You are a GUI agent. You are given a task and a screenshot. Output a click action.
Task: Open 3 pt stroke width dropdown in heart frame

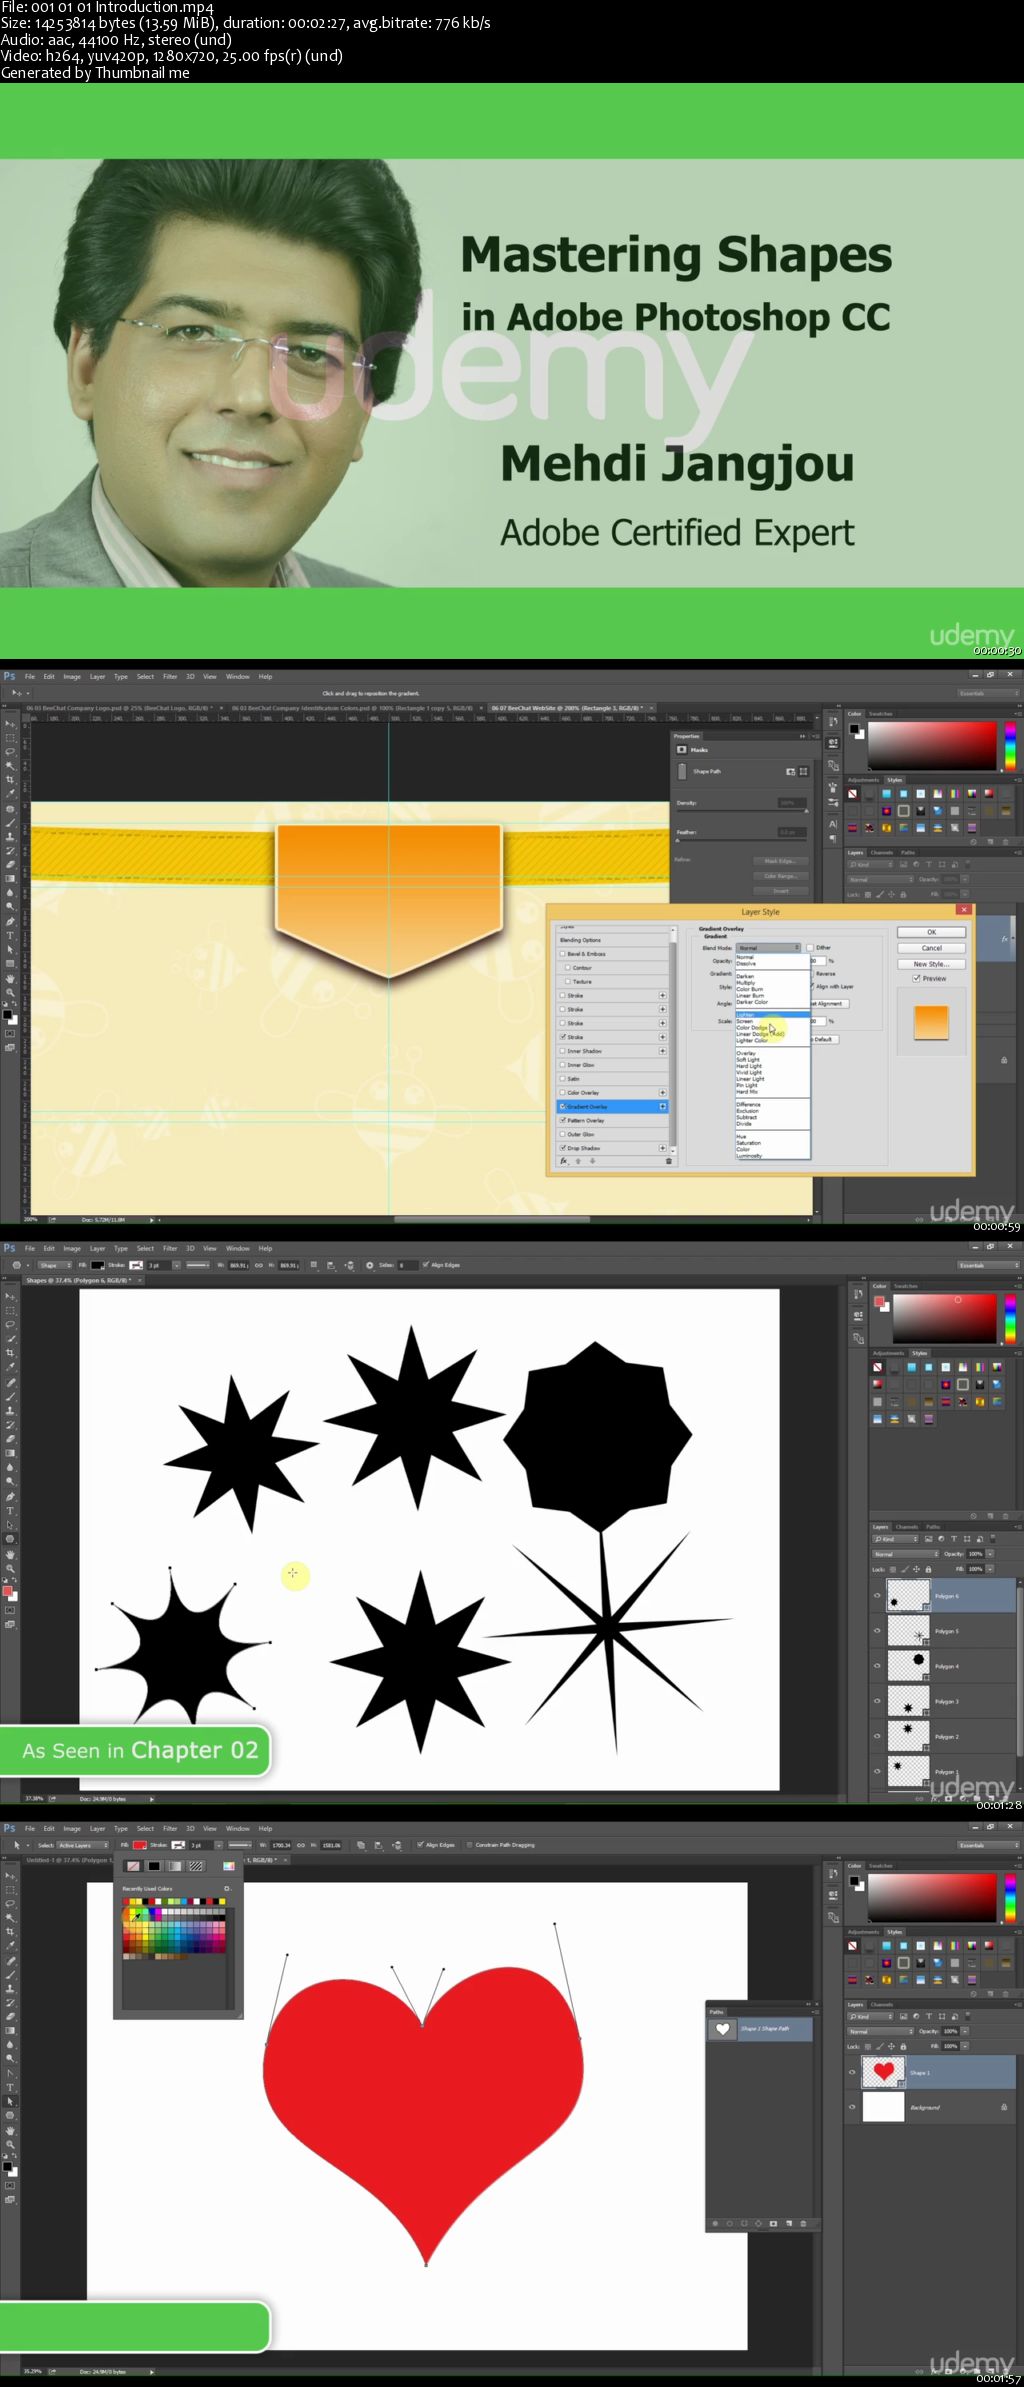click(219, 1845)
